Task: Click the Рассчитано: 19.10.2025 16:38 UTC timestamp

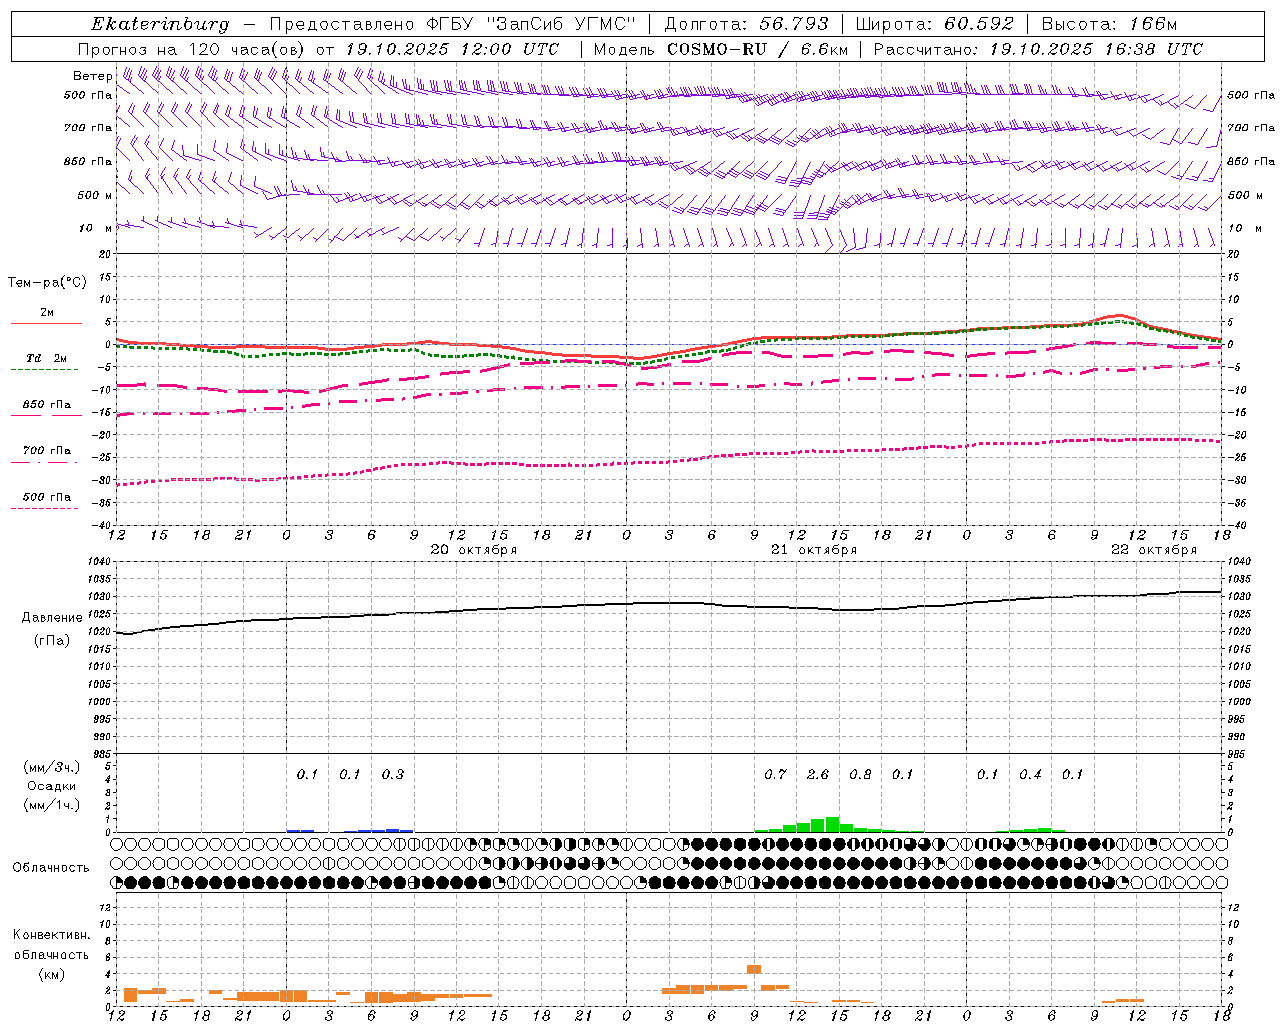Action: point(1038,49)
